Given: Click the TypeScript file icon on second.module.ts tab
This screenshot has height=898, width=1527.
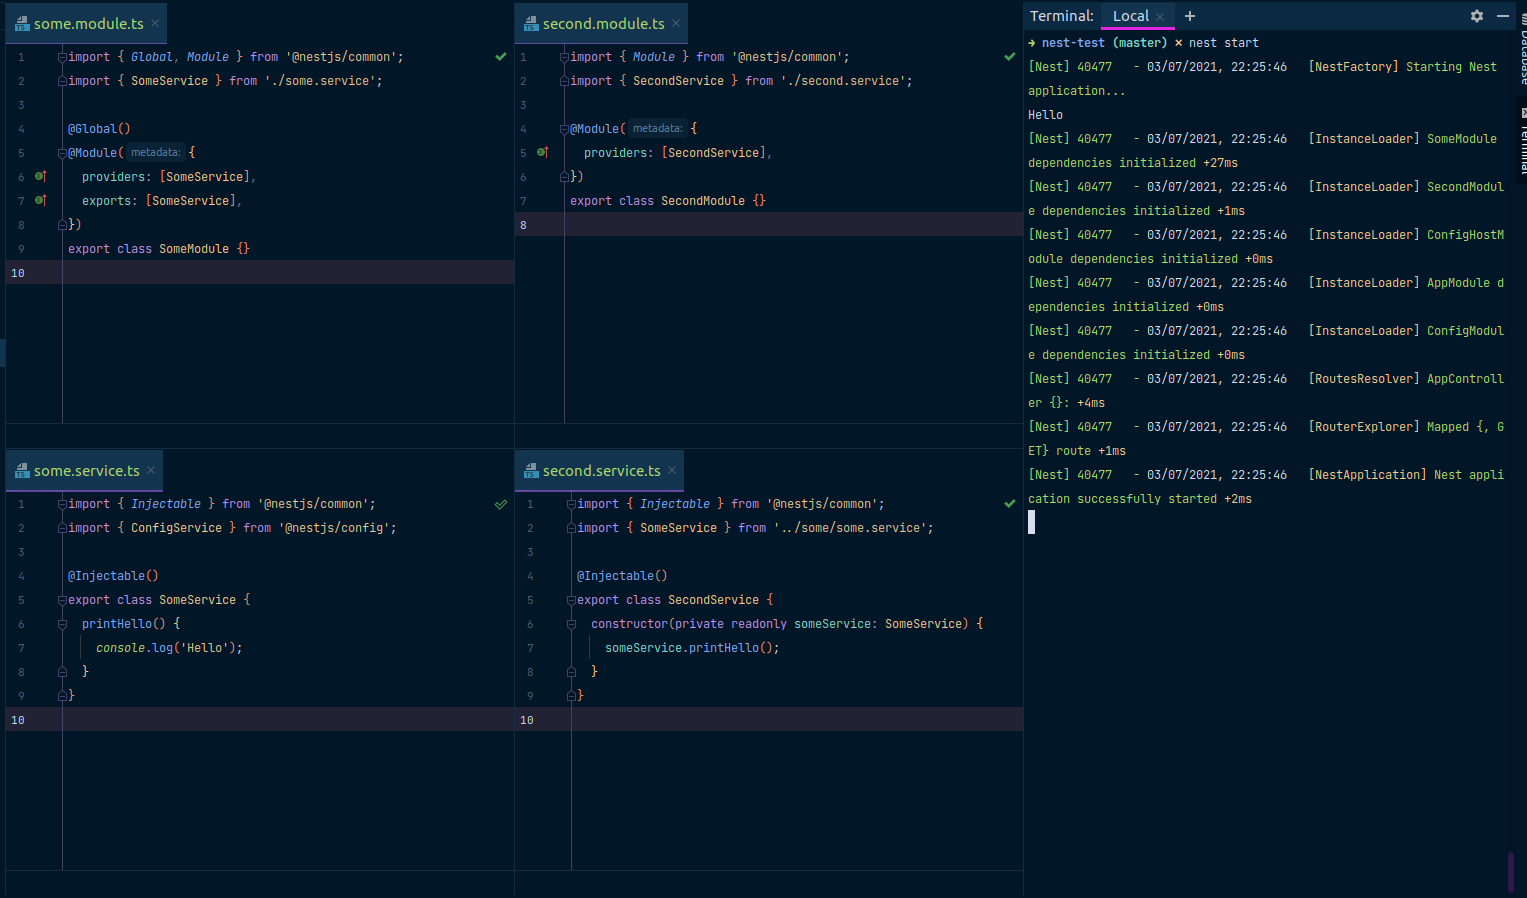Looking at the screenshot, I should pos(531,23).
